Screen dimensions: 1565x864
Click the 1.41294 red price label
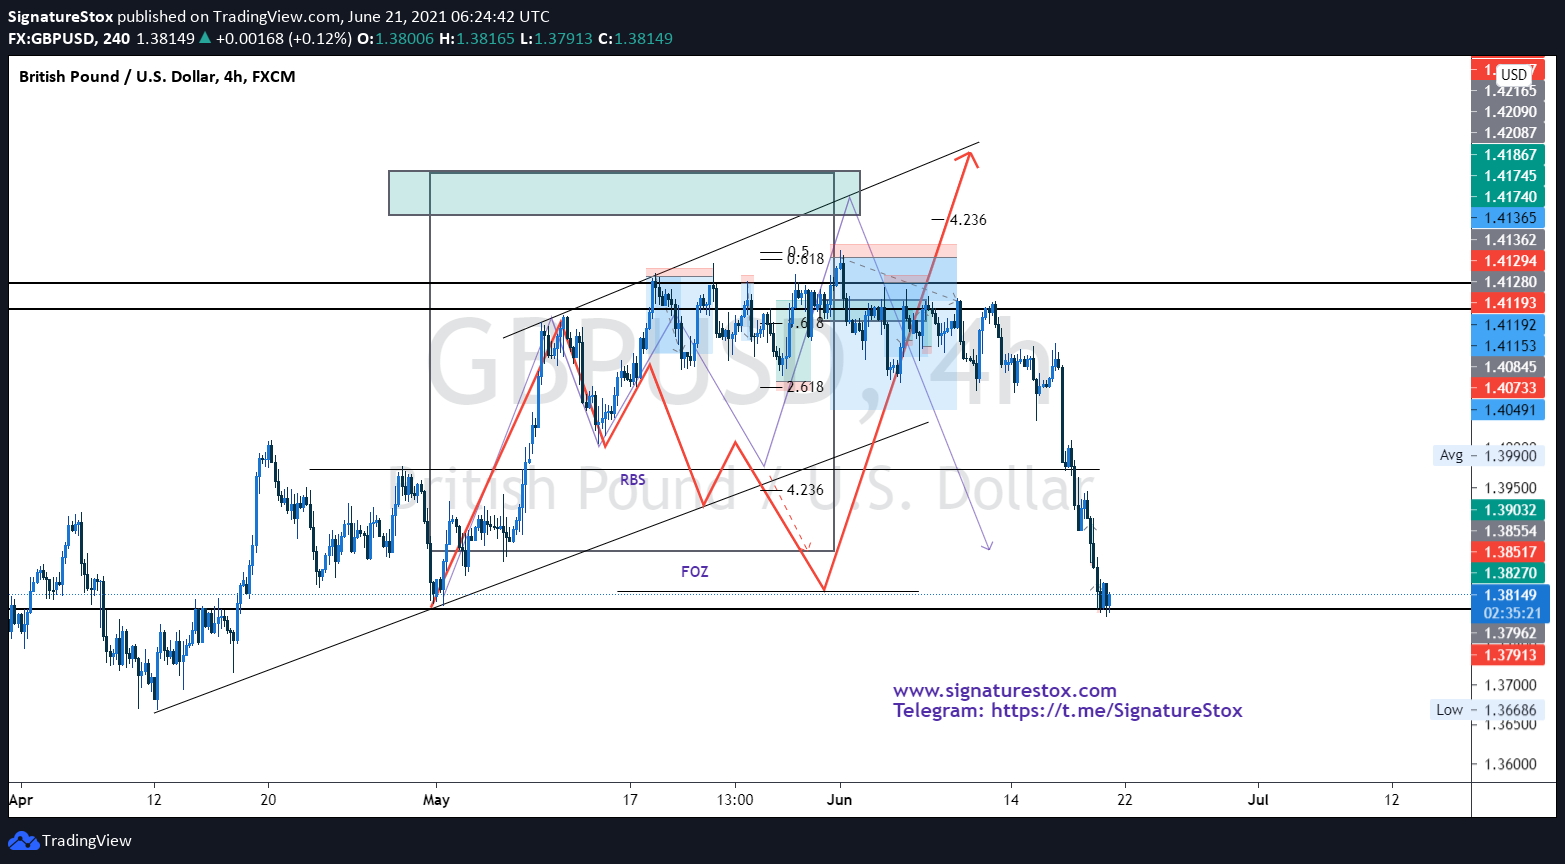[1510, 261]
